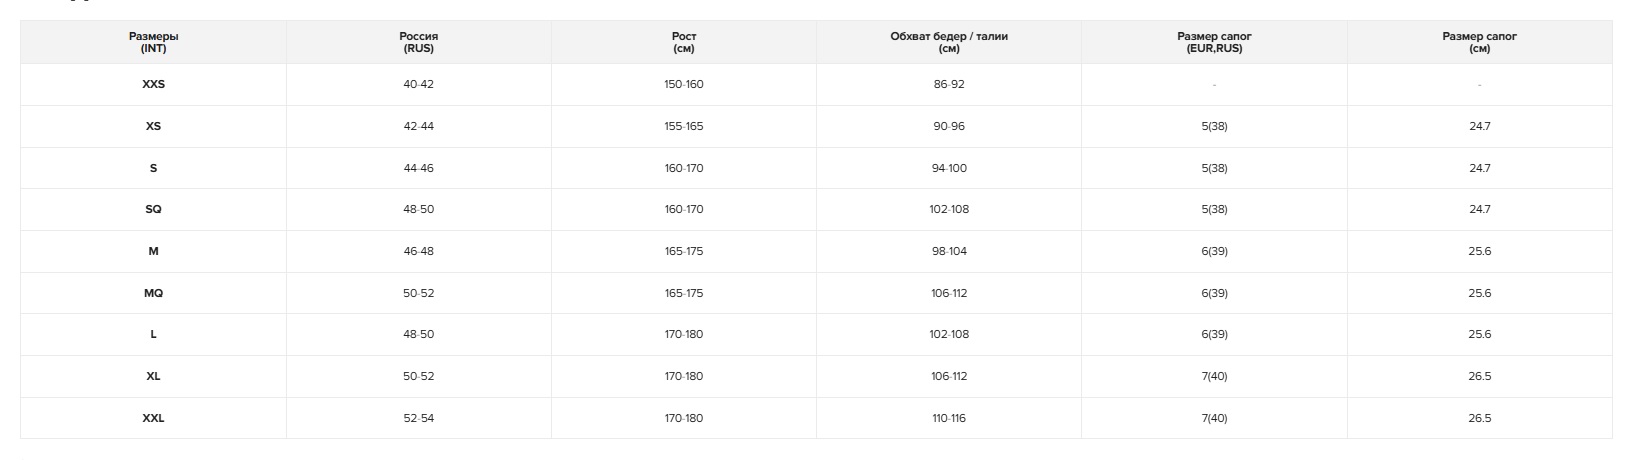Click the 52-54 Russian size cell
This screenshot has height=460, width=1641.
click(x=418, y=419)
